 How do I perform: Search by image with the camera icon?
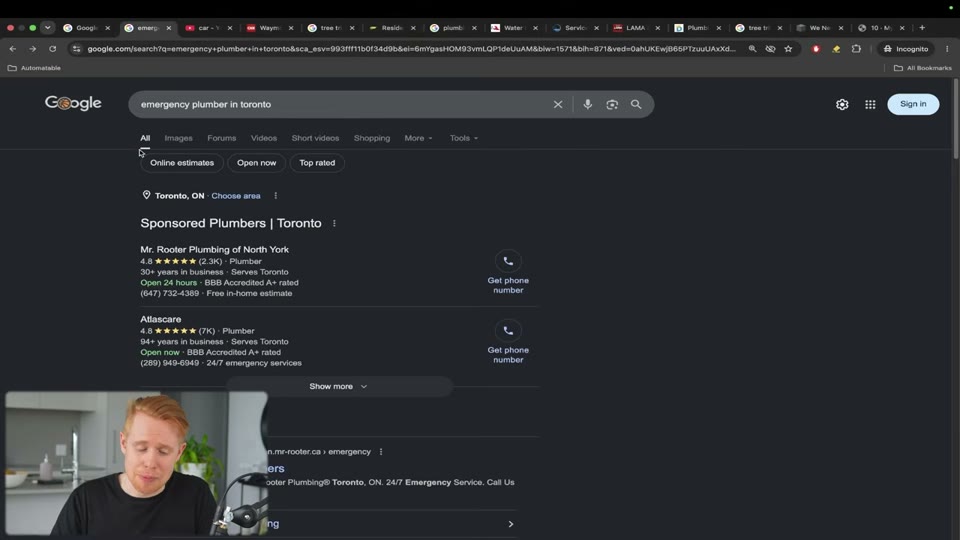pyautogui.click(x=612, y=105)
